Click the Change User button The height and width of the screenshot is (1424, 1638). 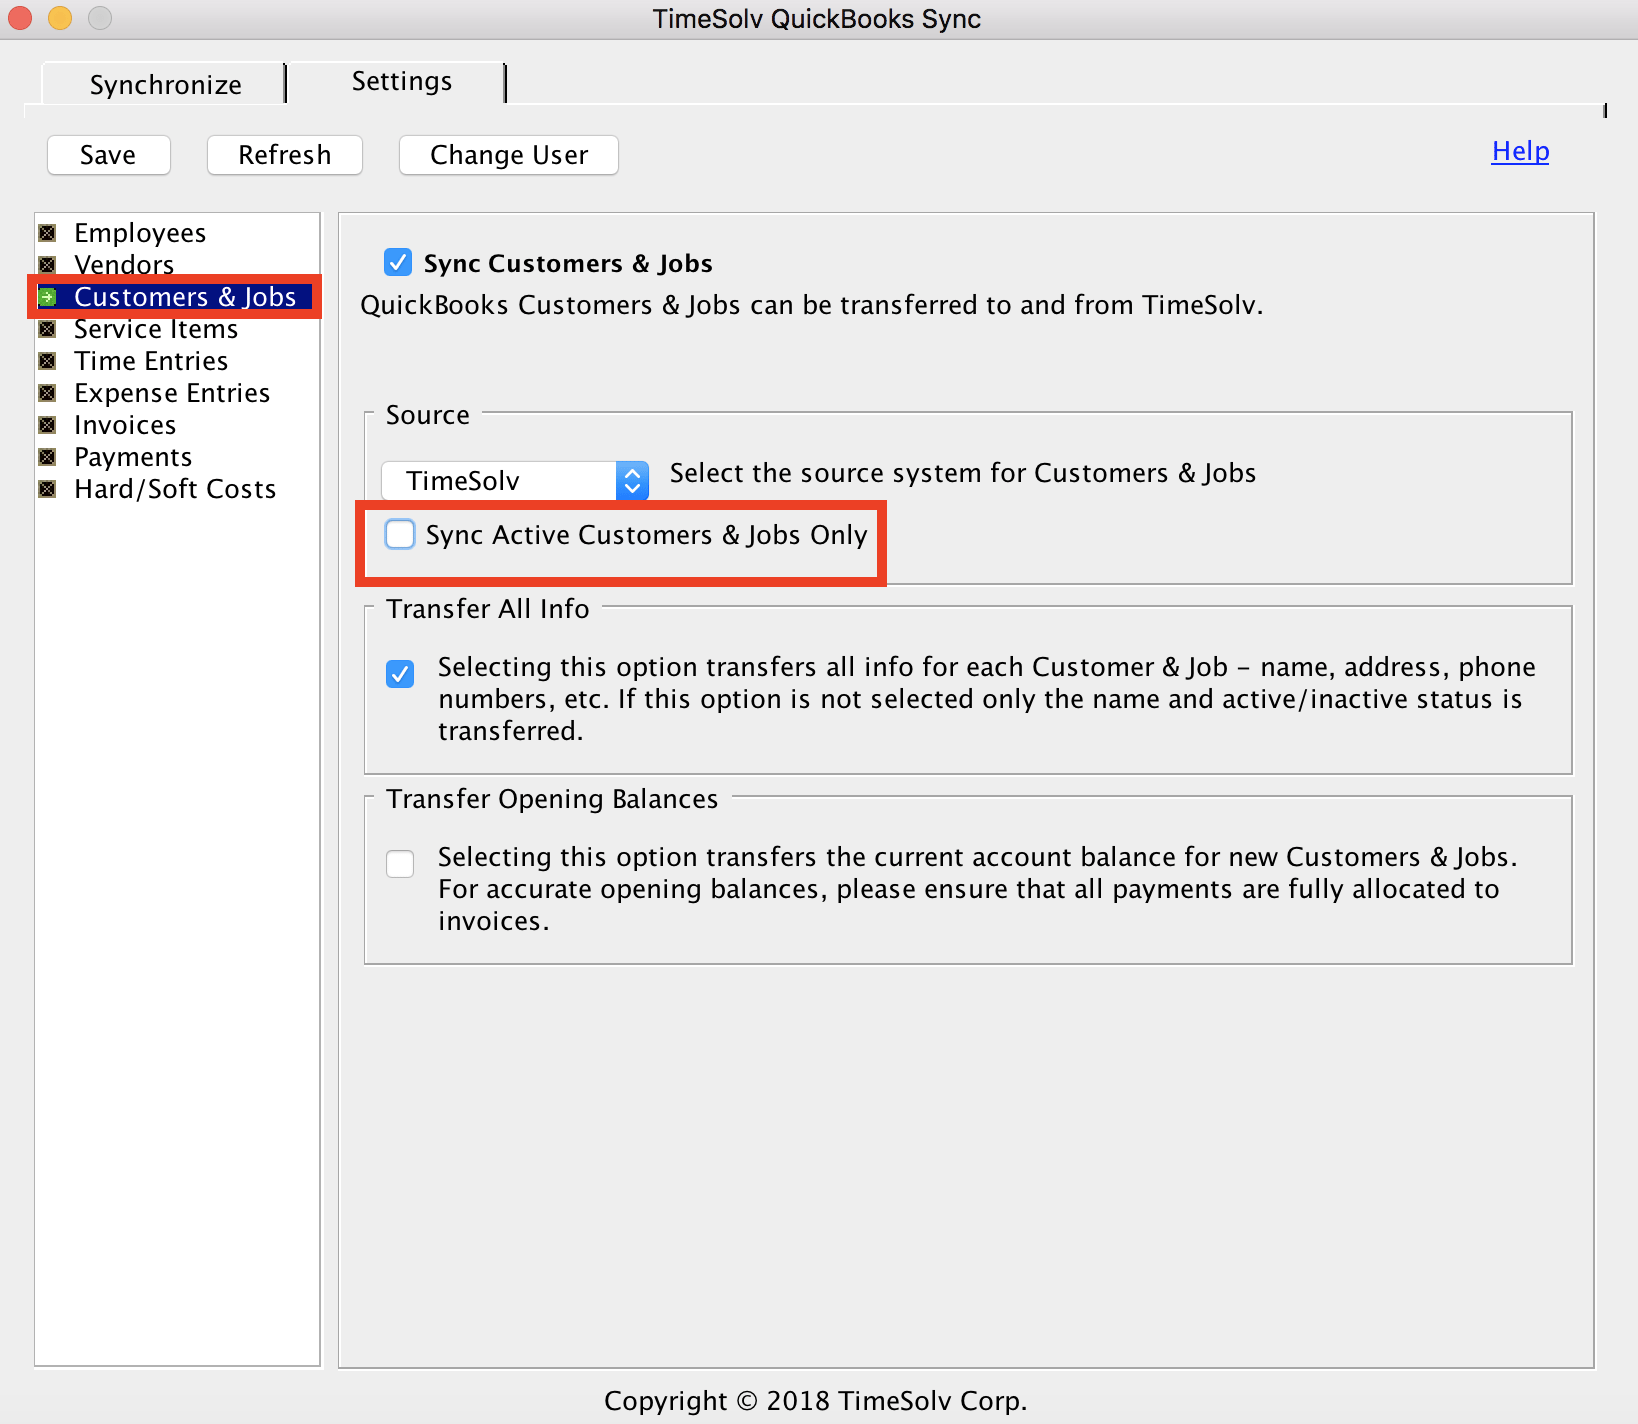(x=508, y=155)
